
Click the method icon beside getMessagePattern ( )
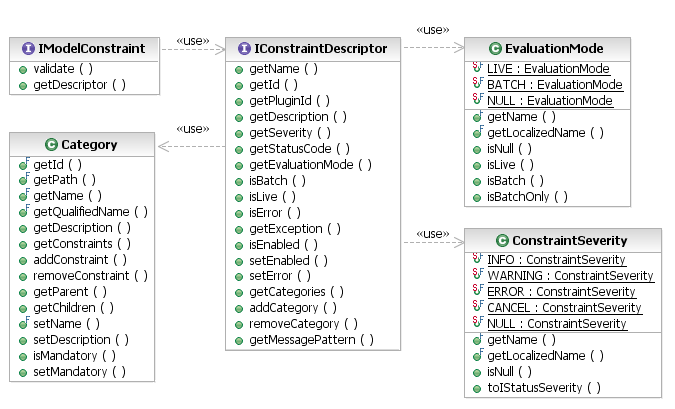pyautogui.click(x=239, y=341)
